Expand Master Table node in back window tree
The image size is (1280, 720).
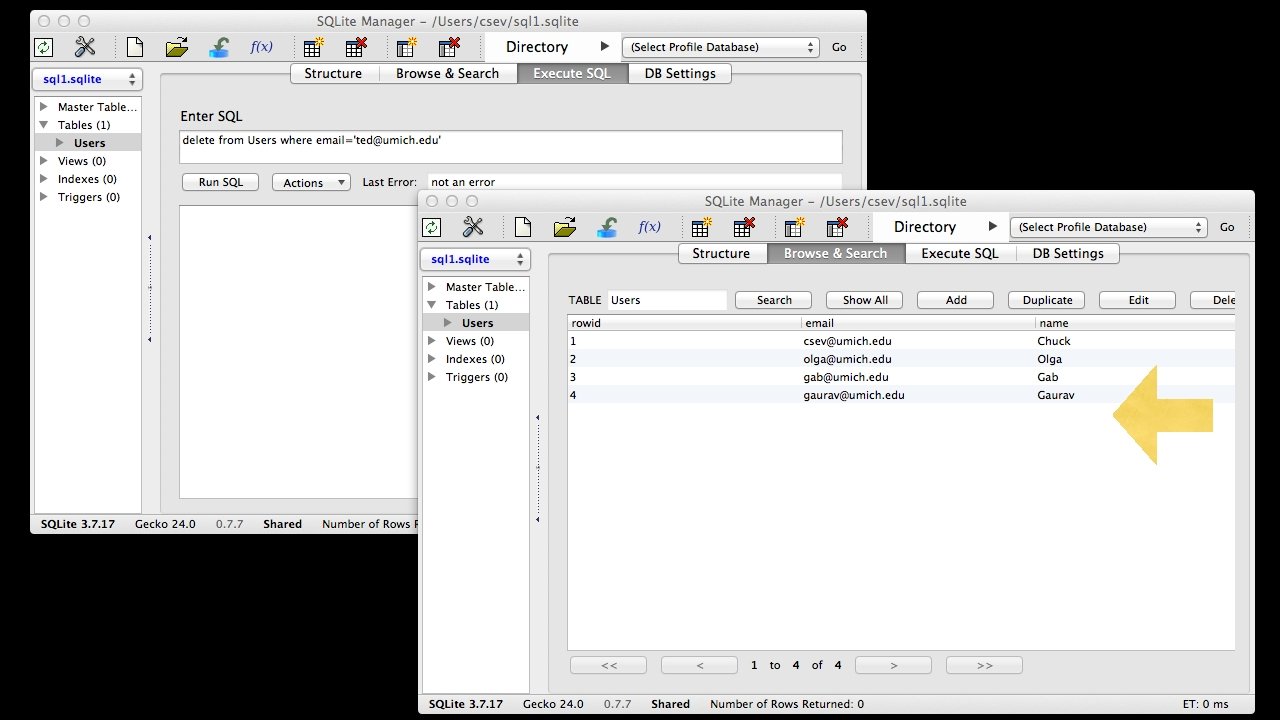[44, 107]
